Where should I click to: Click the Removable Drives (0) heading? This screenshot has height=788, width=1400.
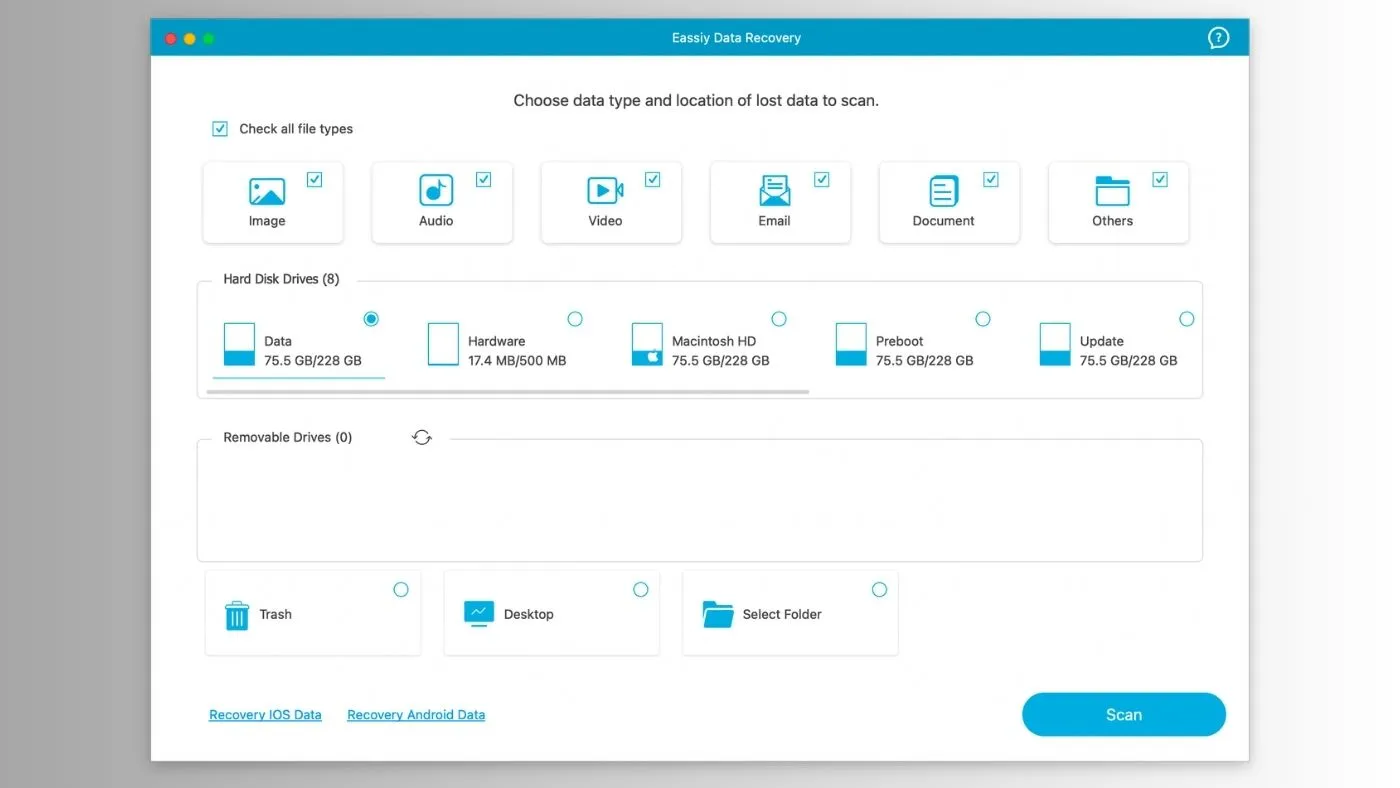(288, 437)
